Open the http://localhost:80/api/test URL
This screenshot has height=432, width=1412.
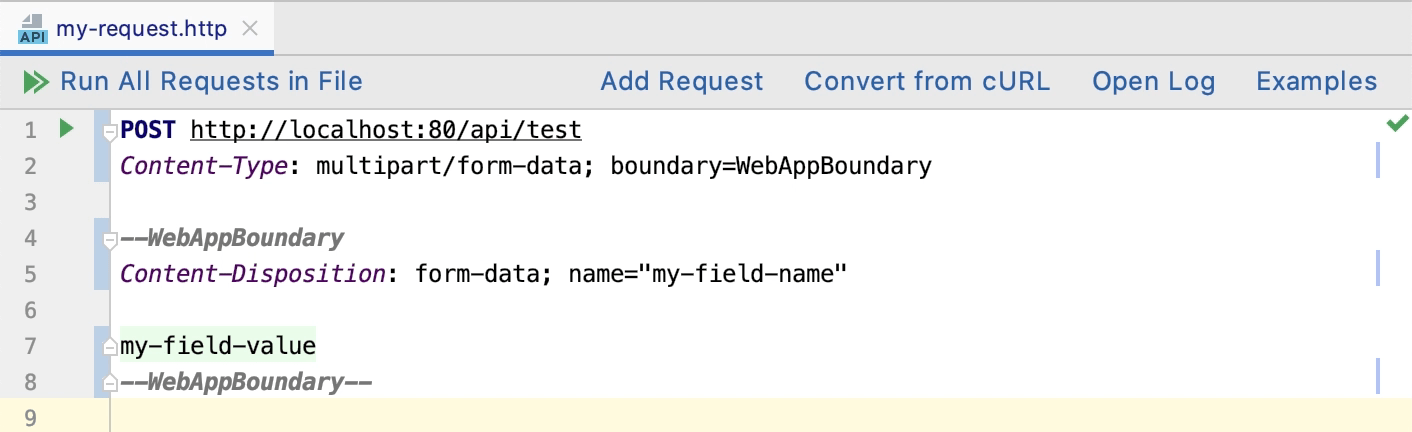tap(385, 130)
